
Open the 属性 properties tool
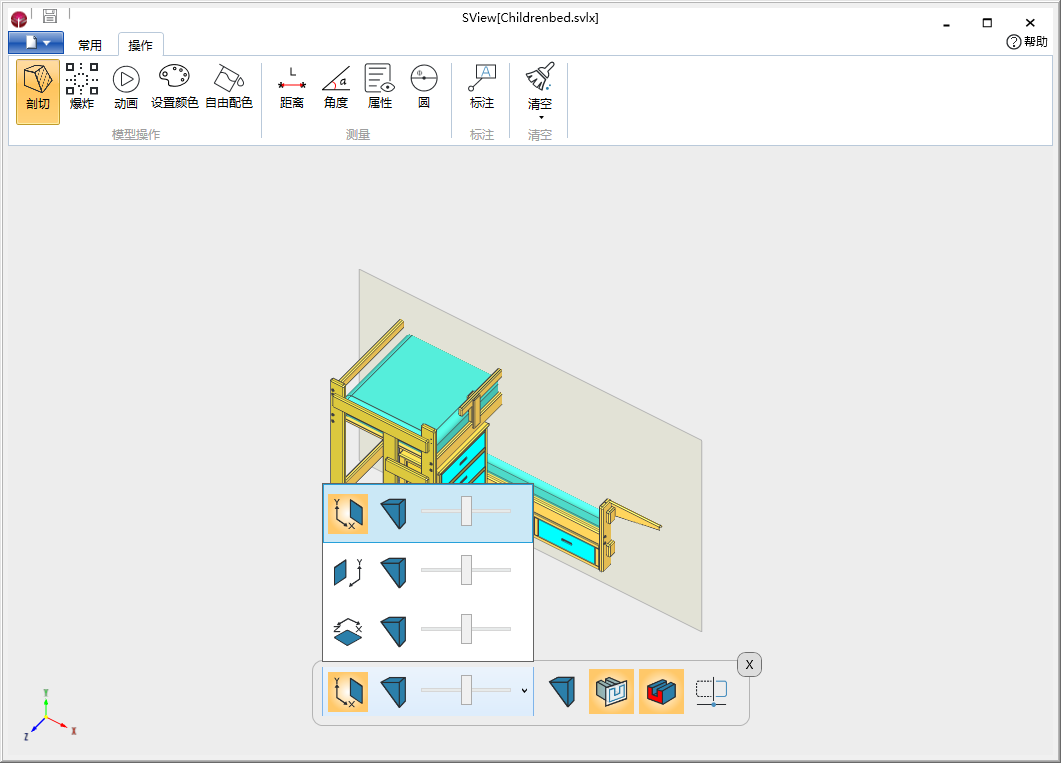[380, 87]
